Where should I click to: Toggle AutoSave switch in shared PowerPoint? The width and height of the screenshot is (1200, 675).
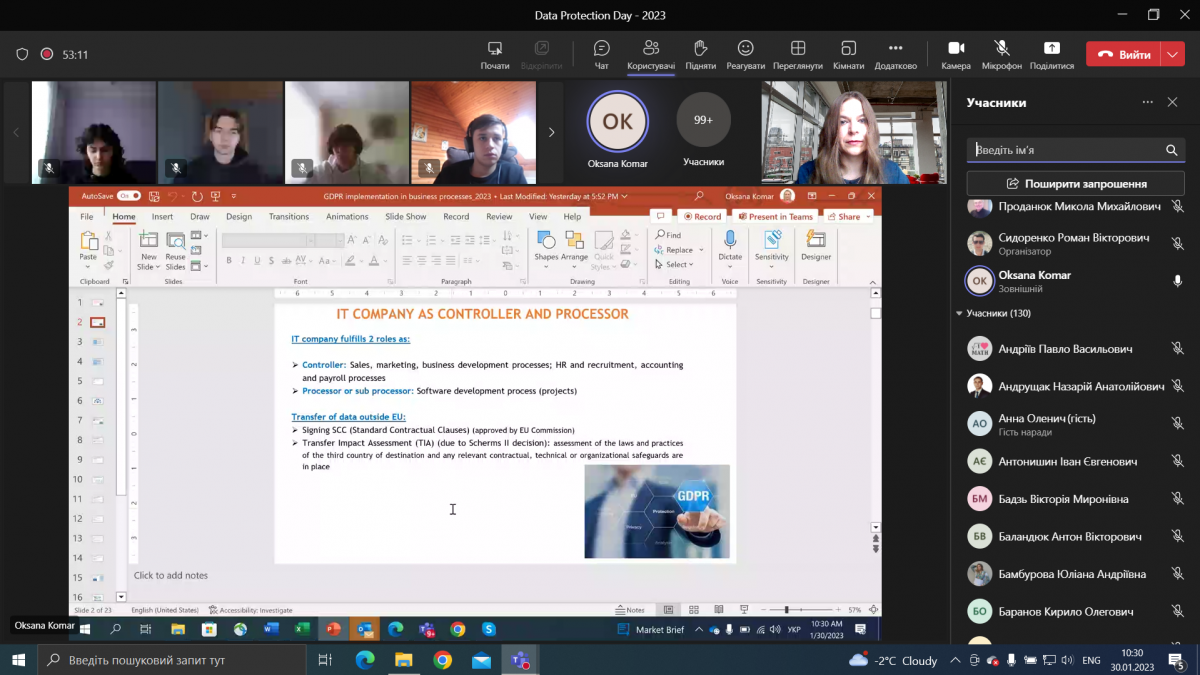coord(129,196)
